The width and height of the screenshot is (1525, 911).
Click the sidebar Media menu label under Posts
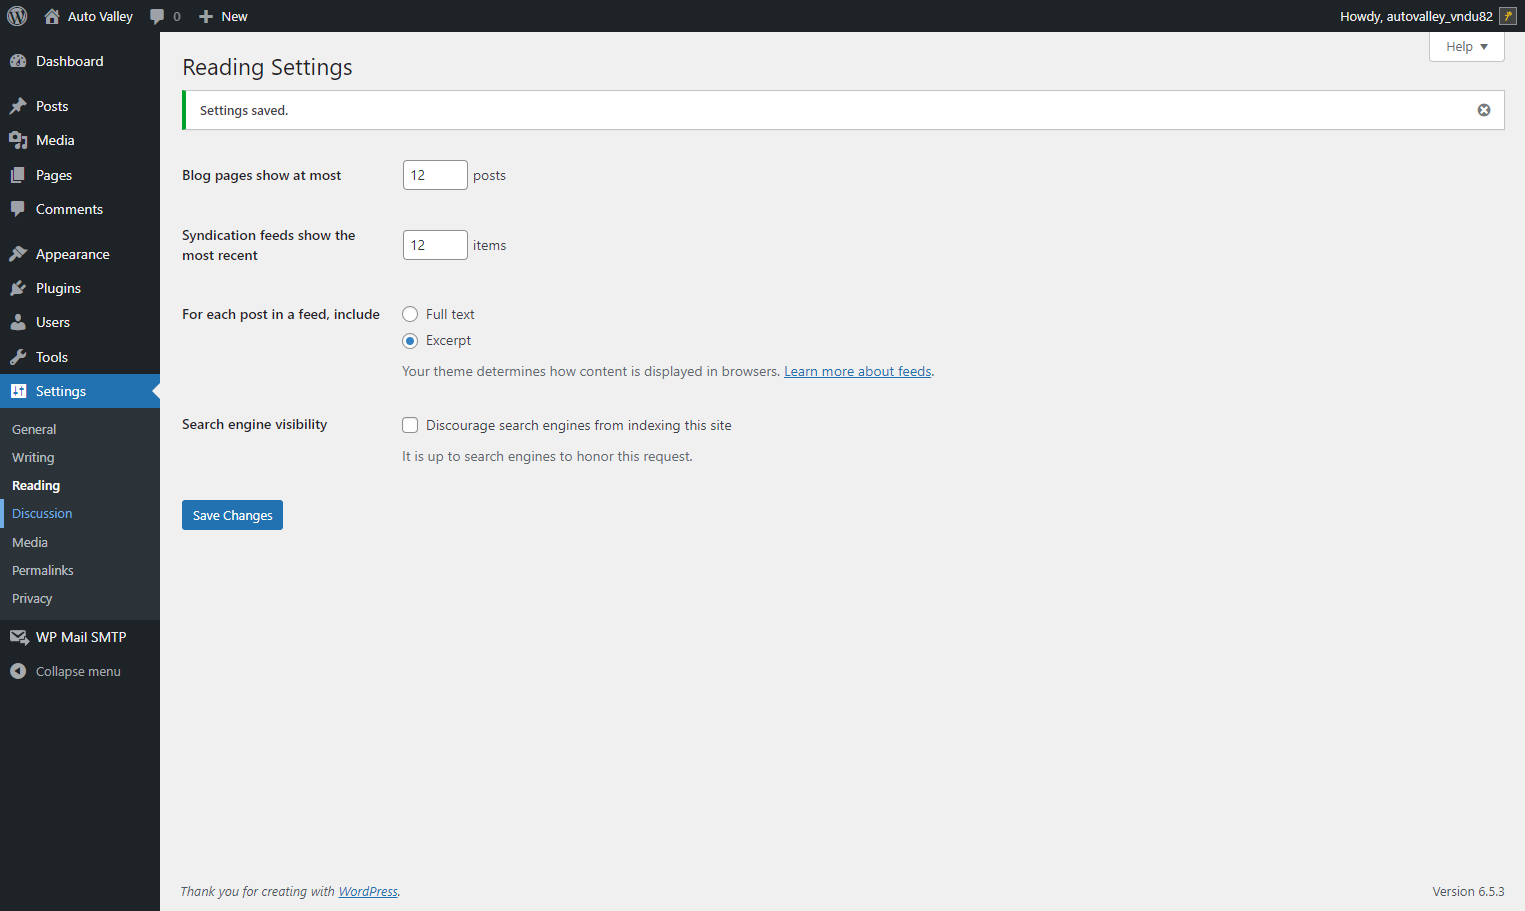55,140
